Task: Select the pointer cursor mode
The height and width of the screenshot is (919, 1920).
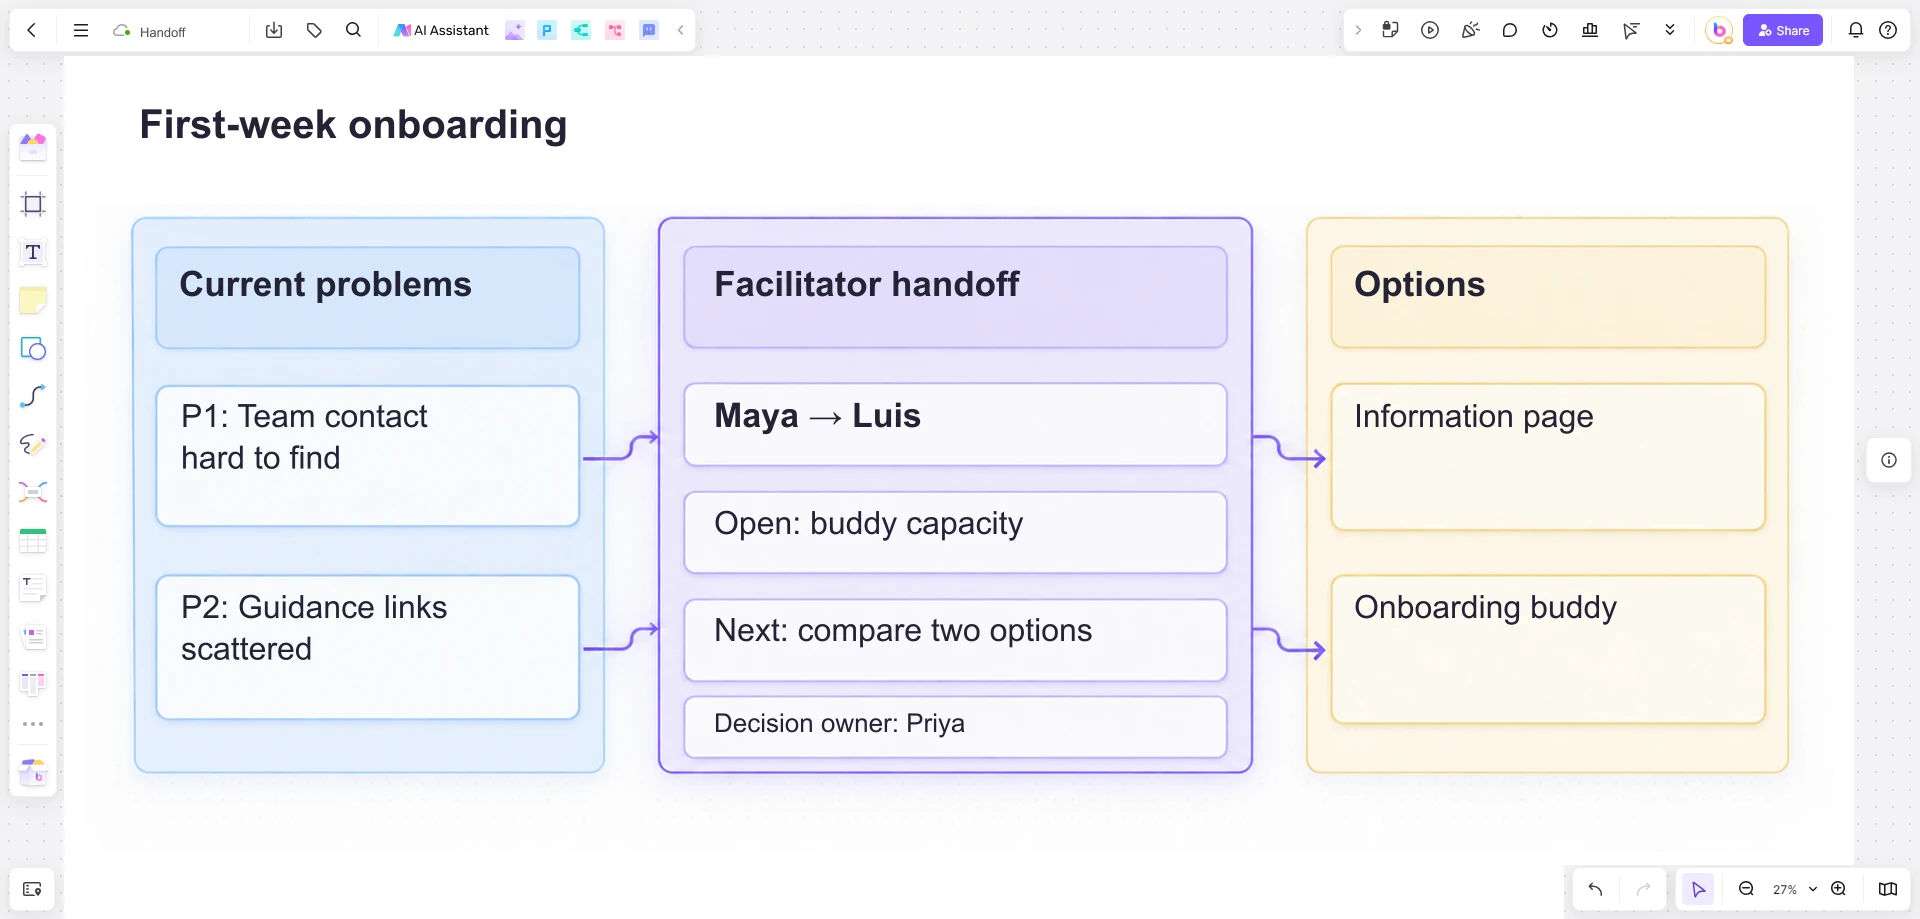Action: (1698, 889)
